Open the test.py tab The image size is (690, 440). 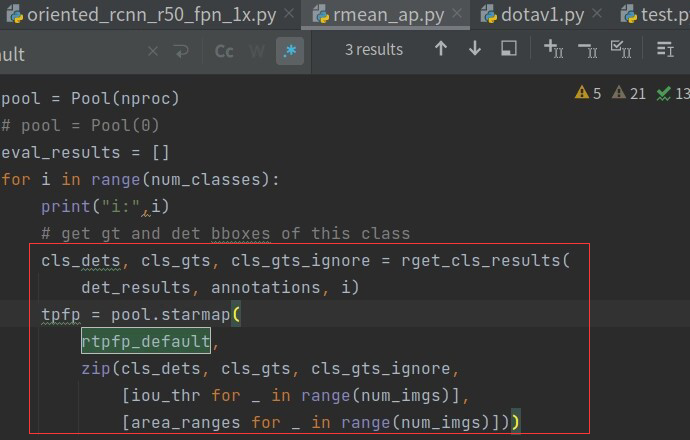tap(654, 15)
